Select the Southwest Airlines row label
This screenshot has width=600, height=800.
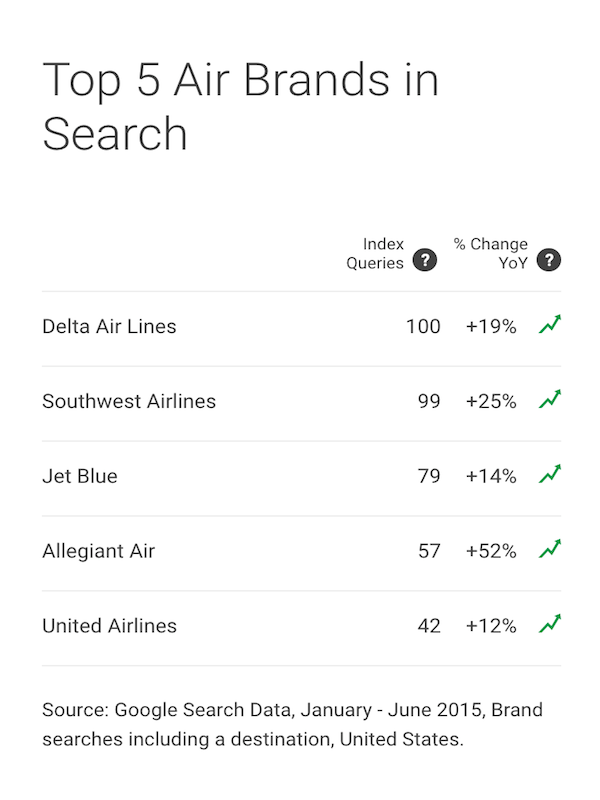pyautogui.click(x=129, y=401)
